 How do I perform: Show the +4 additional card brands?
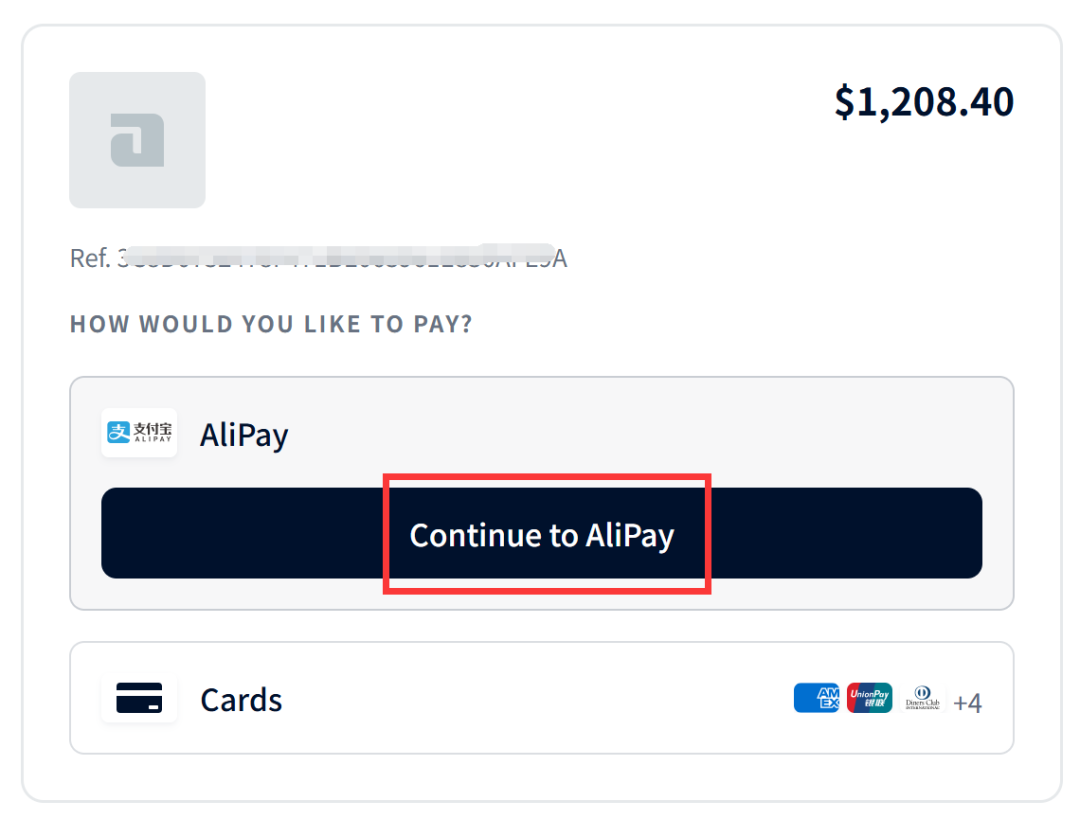(x=967, y=703)
